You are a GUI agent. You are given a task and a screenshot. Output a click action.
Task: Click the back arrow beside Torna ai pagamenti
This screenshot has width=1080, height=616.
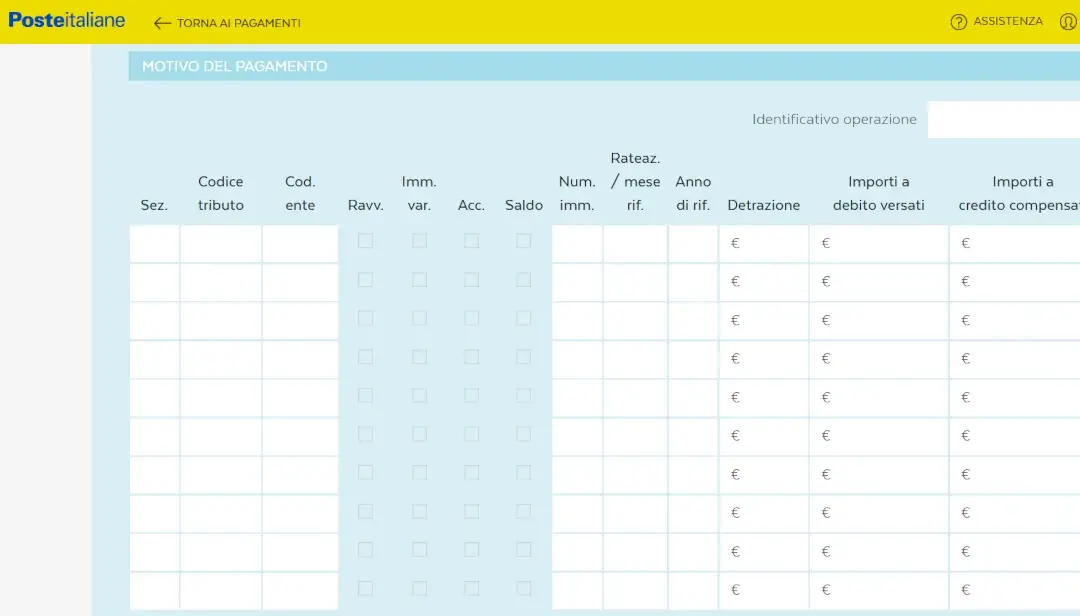tap(162, 23)
